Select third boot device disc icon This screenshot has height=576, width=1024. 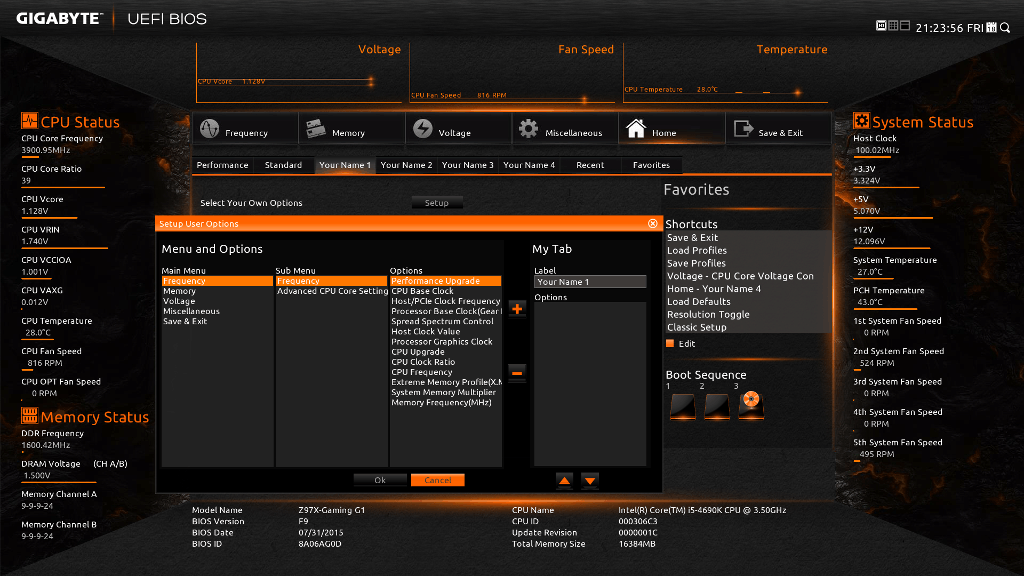tap(751, 404)
